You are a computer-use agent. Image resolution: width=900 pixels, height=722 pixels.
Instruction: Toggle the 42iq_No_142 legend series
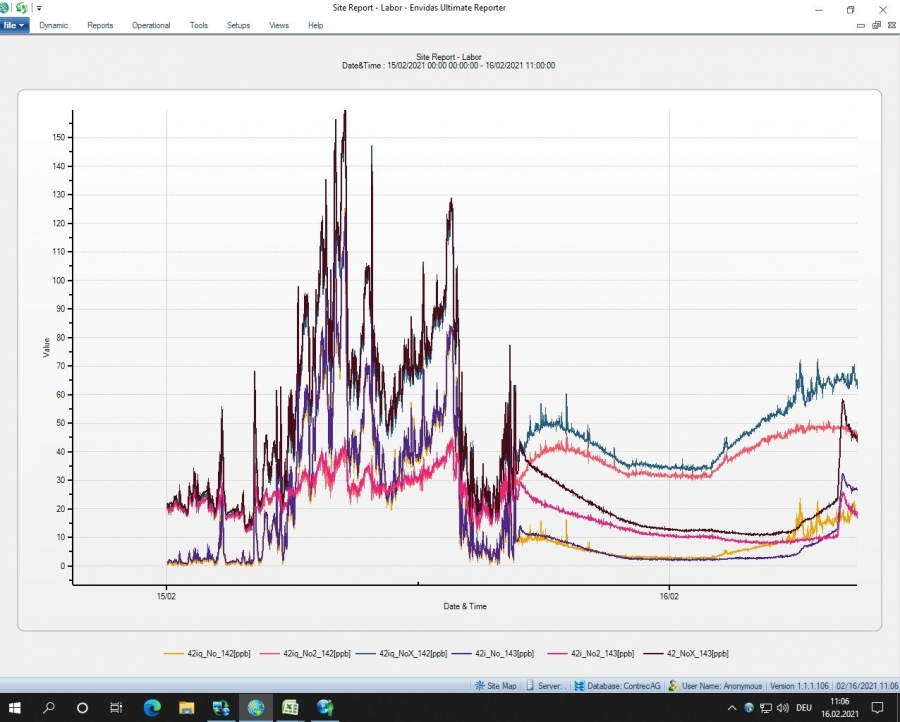[210, 653]
